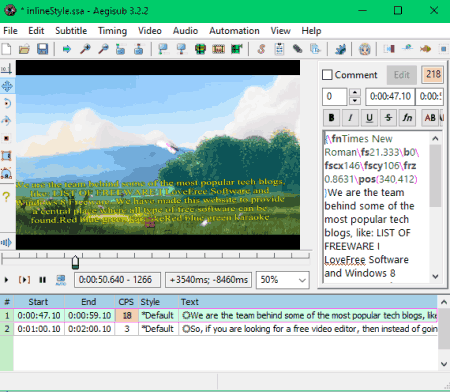Screen dimensions: 450x392
Task: Click the edit box scrollbar thumb
Action: [435, 176]
